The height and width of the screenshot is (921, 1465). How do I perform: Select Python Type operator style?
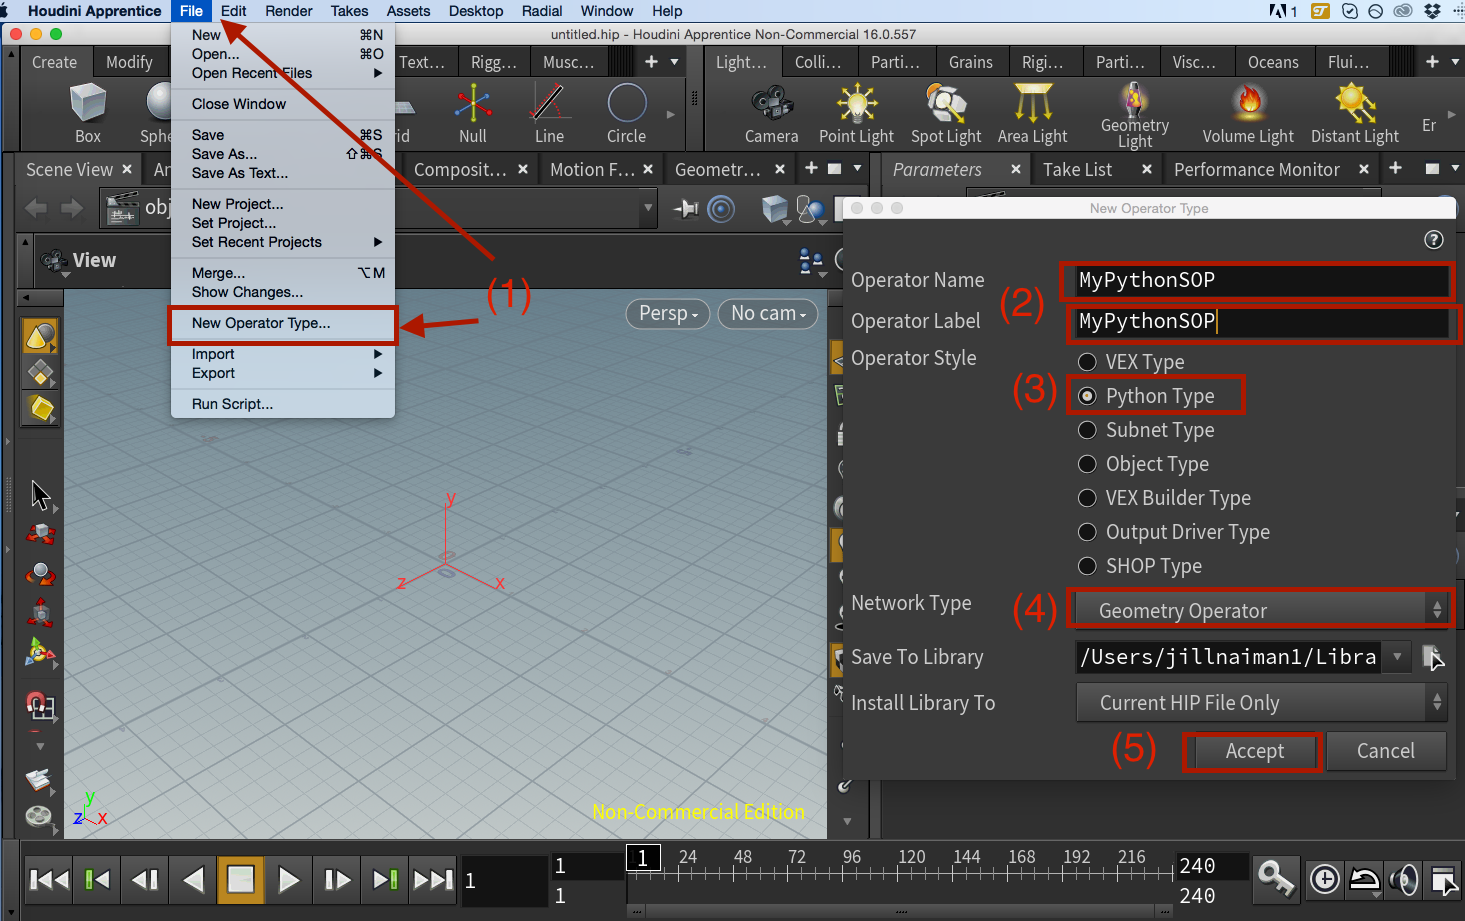[1087, 396]
